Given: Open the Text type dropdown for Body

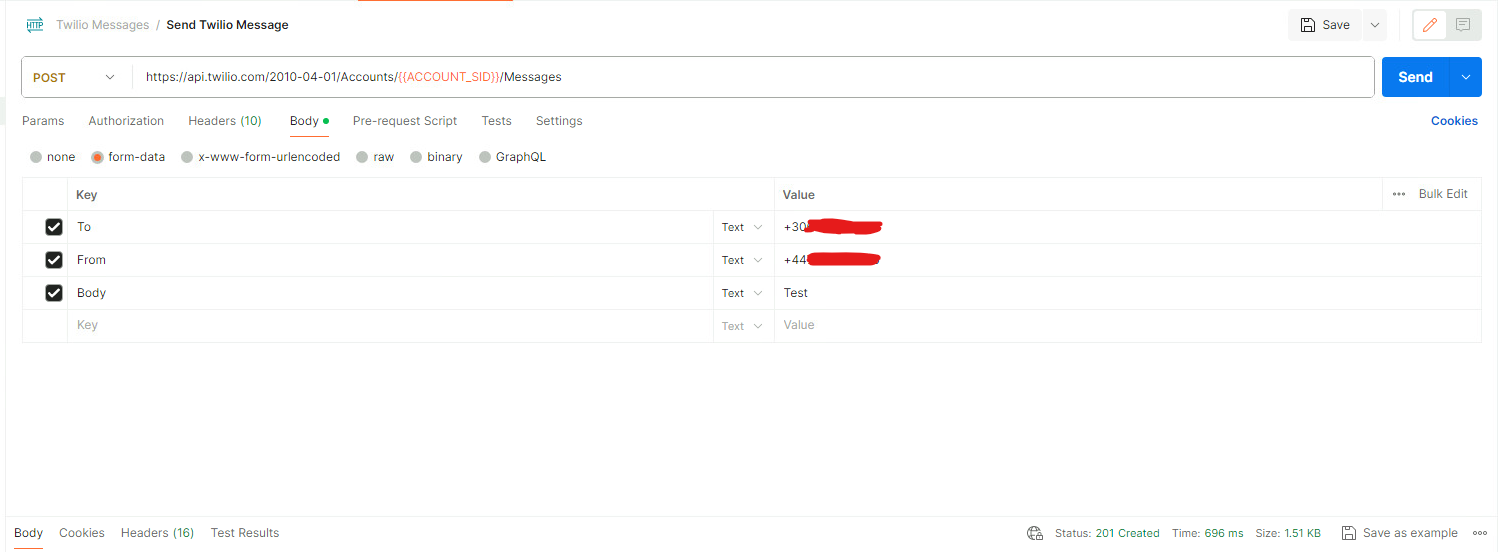Looking at the screenshot, I should coord(743,293).
